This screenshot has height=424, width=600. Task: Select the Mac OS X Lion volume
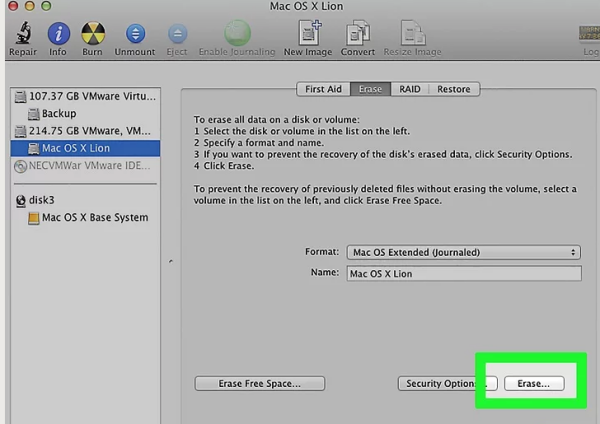85,148
